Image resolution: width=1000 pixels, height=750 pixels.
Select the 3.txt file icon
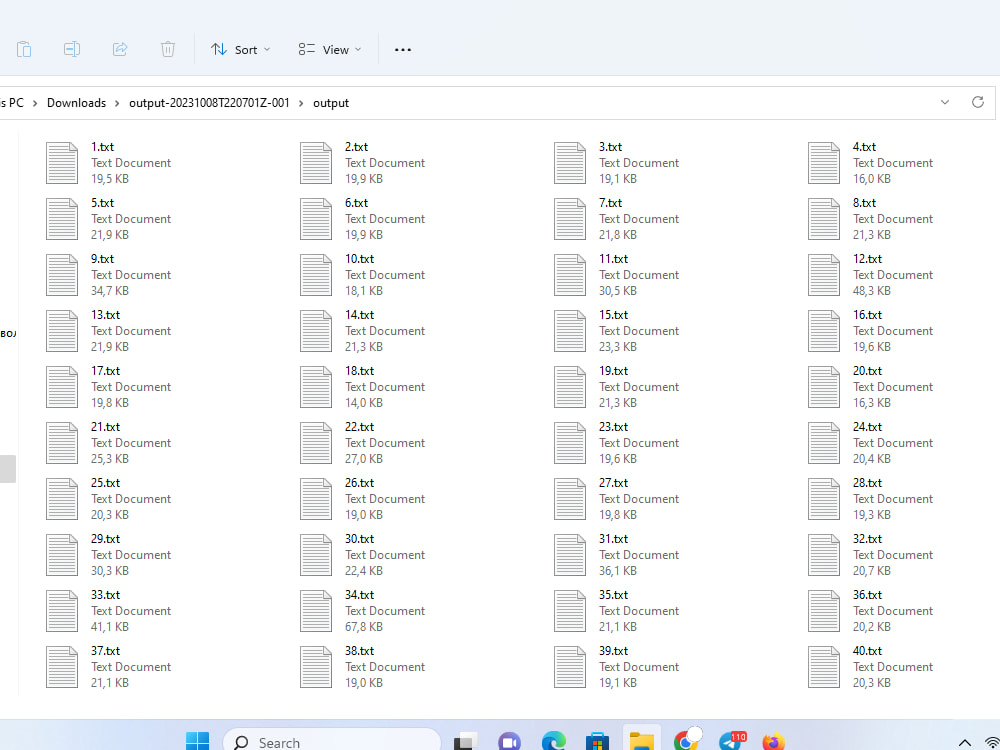point(570,163)
